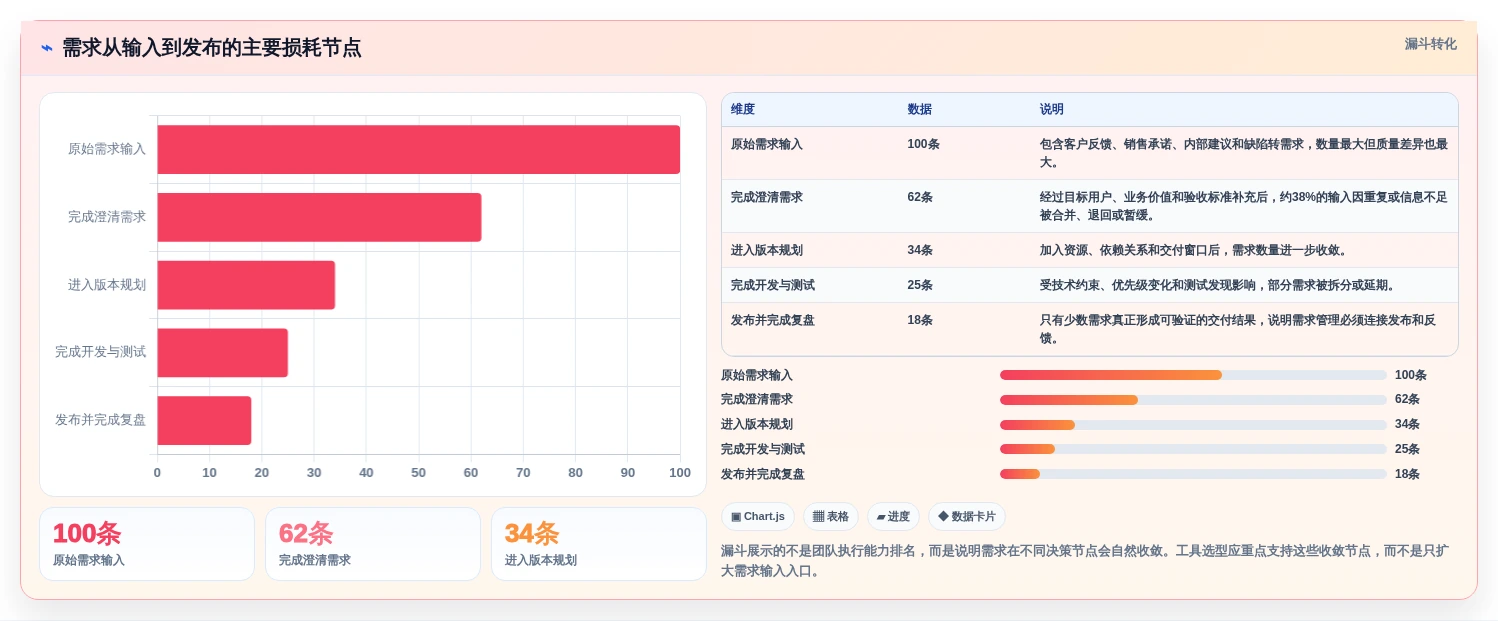Click the 进入版本规划 bar in the chart
The height and width of the screenshot is (621, 1498).
coord(246,285)
